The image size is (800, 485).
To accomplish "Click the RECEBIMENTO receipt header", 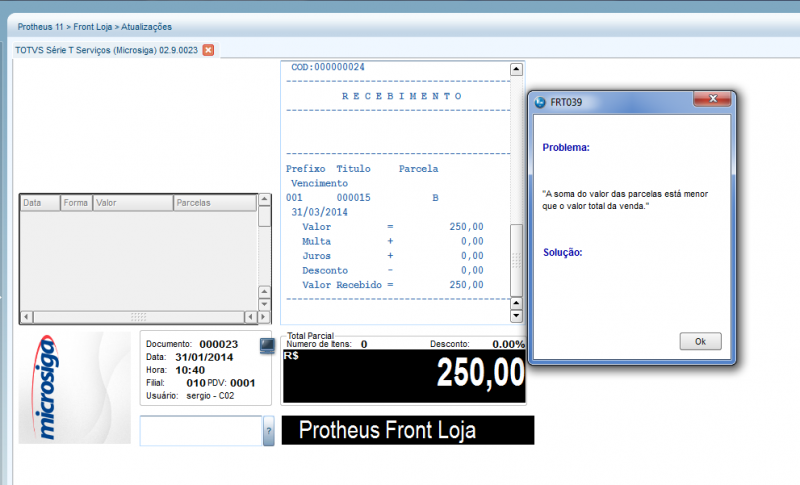I will (402, 96).
